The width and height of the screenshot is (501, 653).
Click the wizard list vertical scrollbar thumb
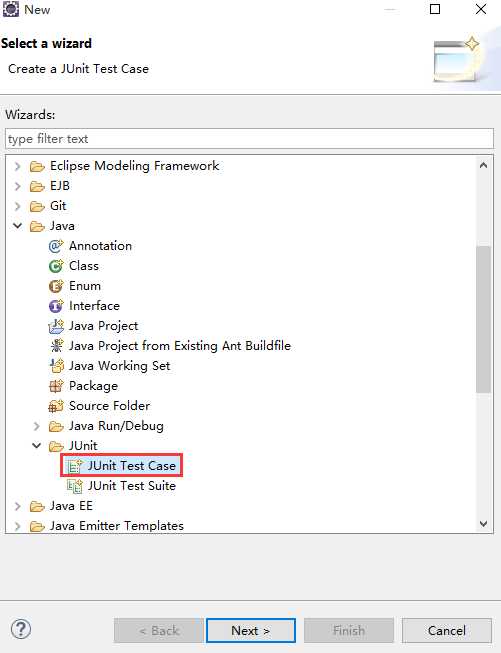tap(483, 319)
